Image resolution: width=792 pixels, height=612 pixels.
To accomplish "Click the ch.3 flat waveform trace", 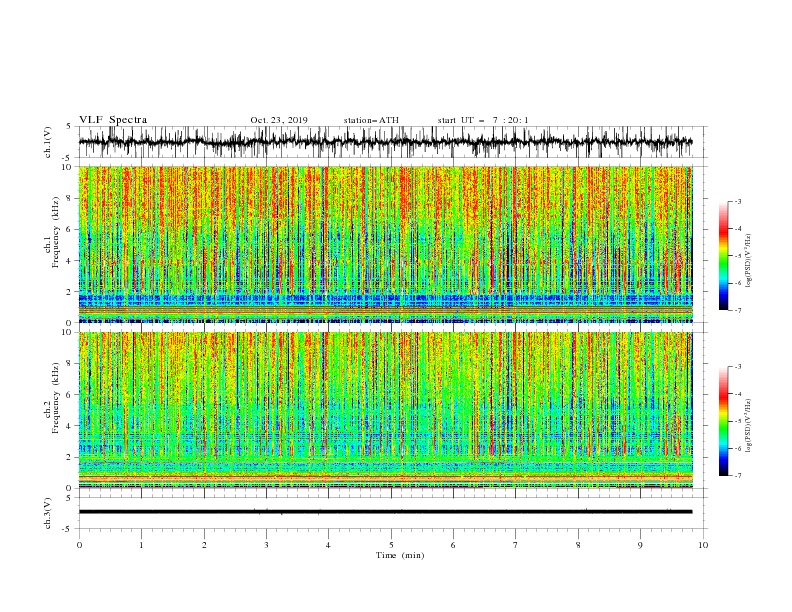I will pyautogui.click(x=386, y=512).
